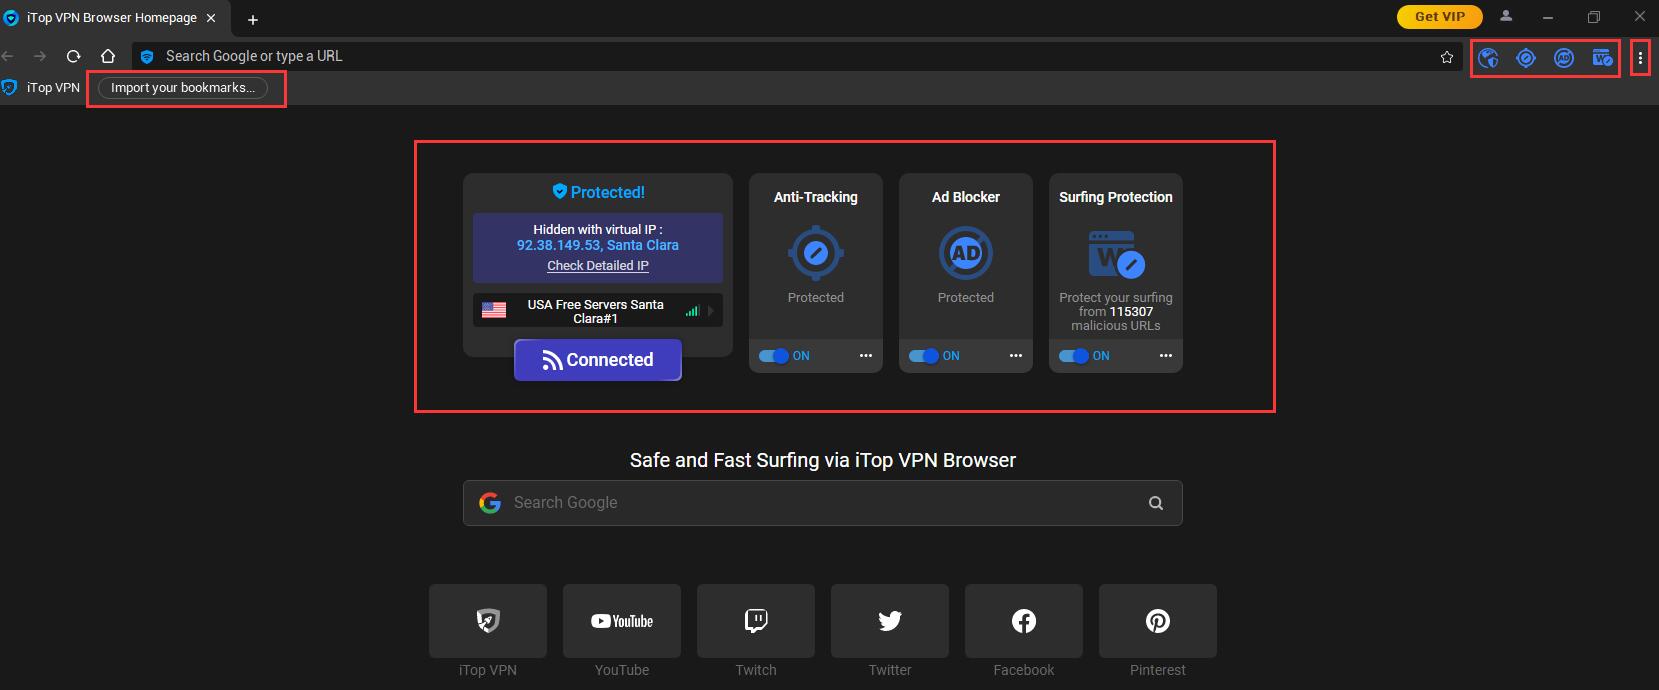The width and height of the screenshot is (1659, 690).
Task: Click the Surfing Protection browser icon in card
Action: (1116, 253)
